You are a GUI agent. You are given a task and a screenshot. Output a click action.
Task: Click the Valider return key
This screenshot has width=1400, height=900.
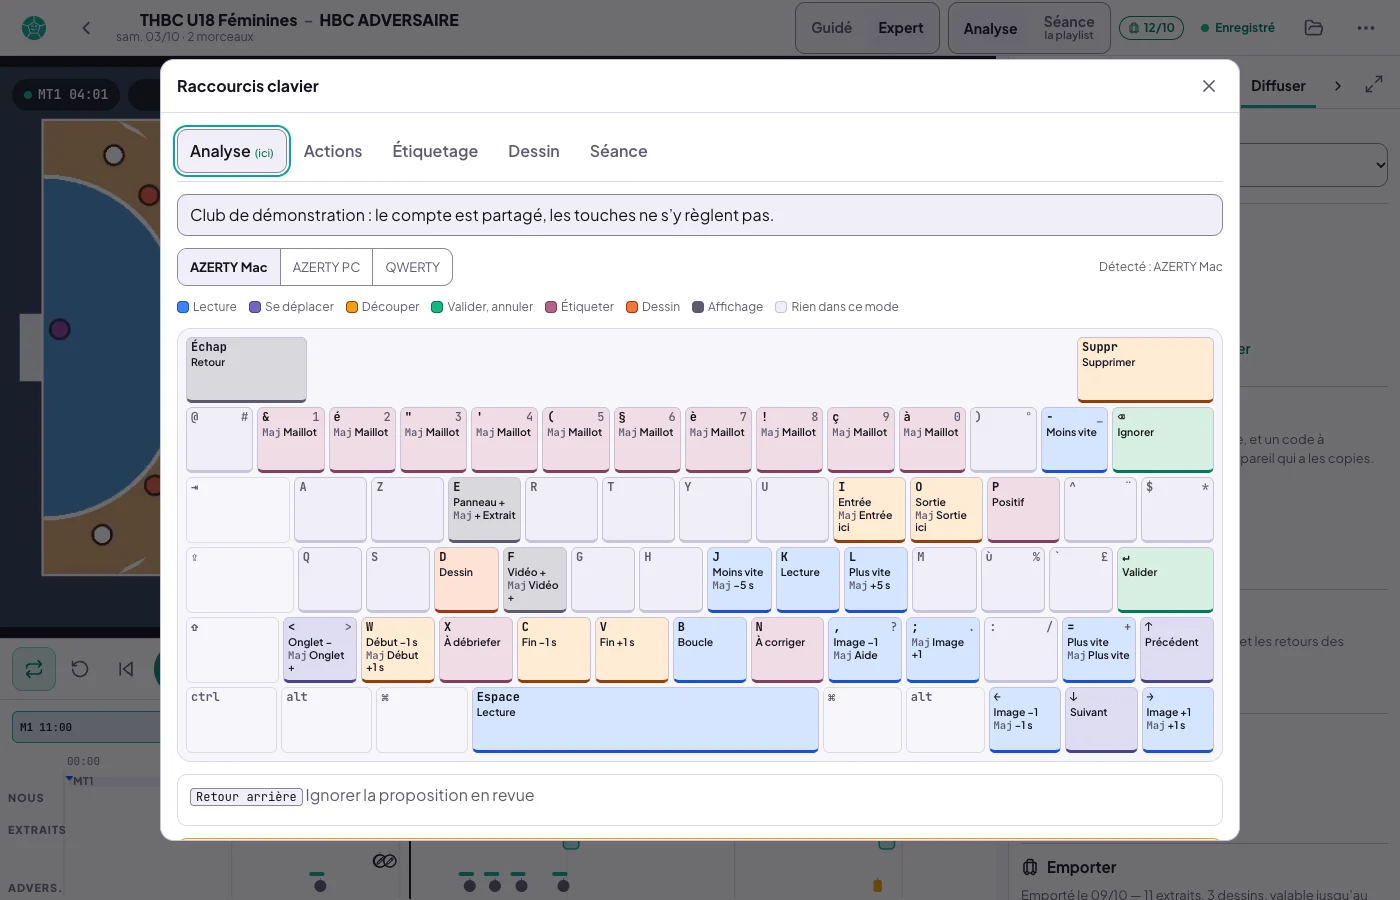(1165, 580)
